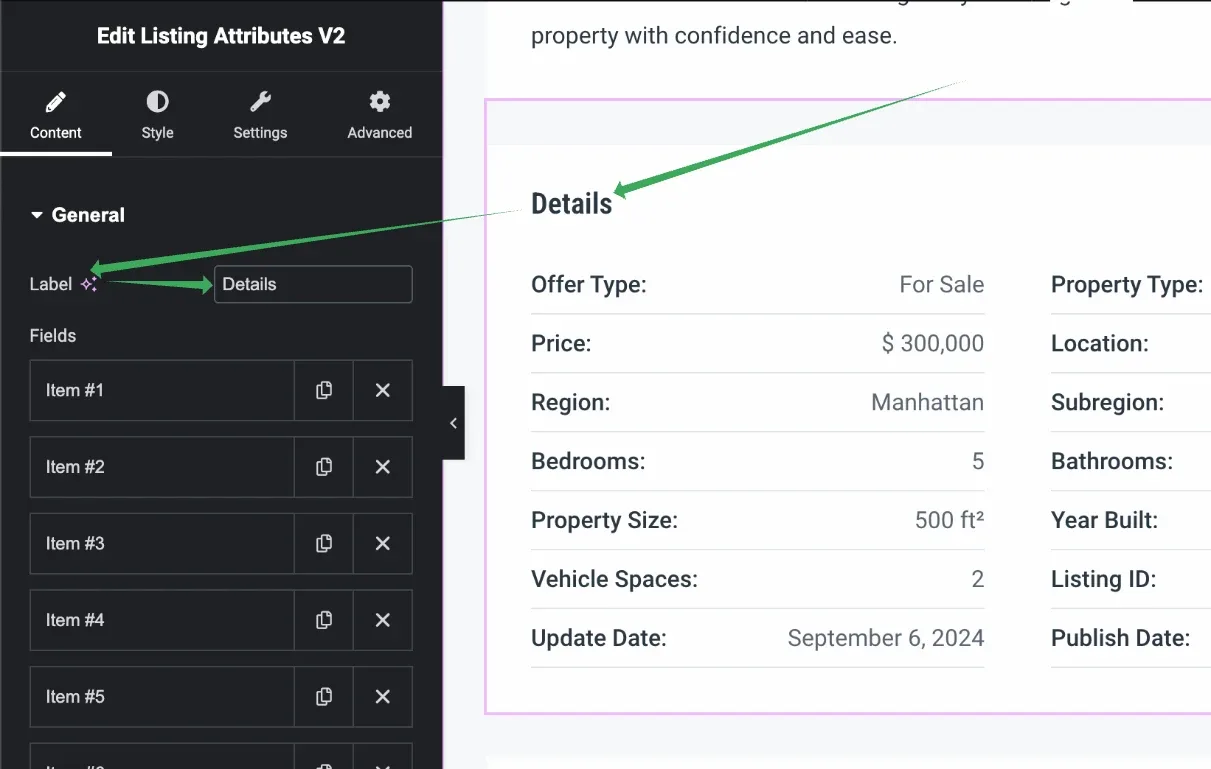Switch to the Style tab
1211x769 pixels.
157,115
